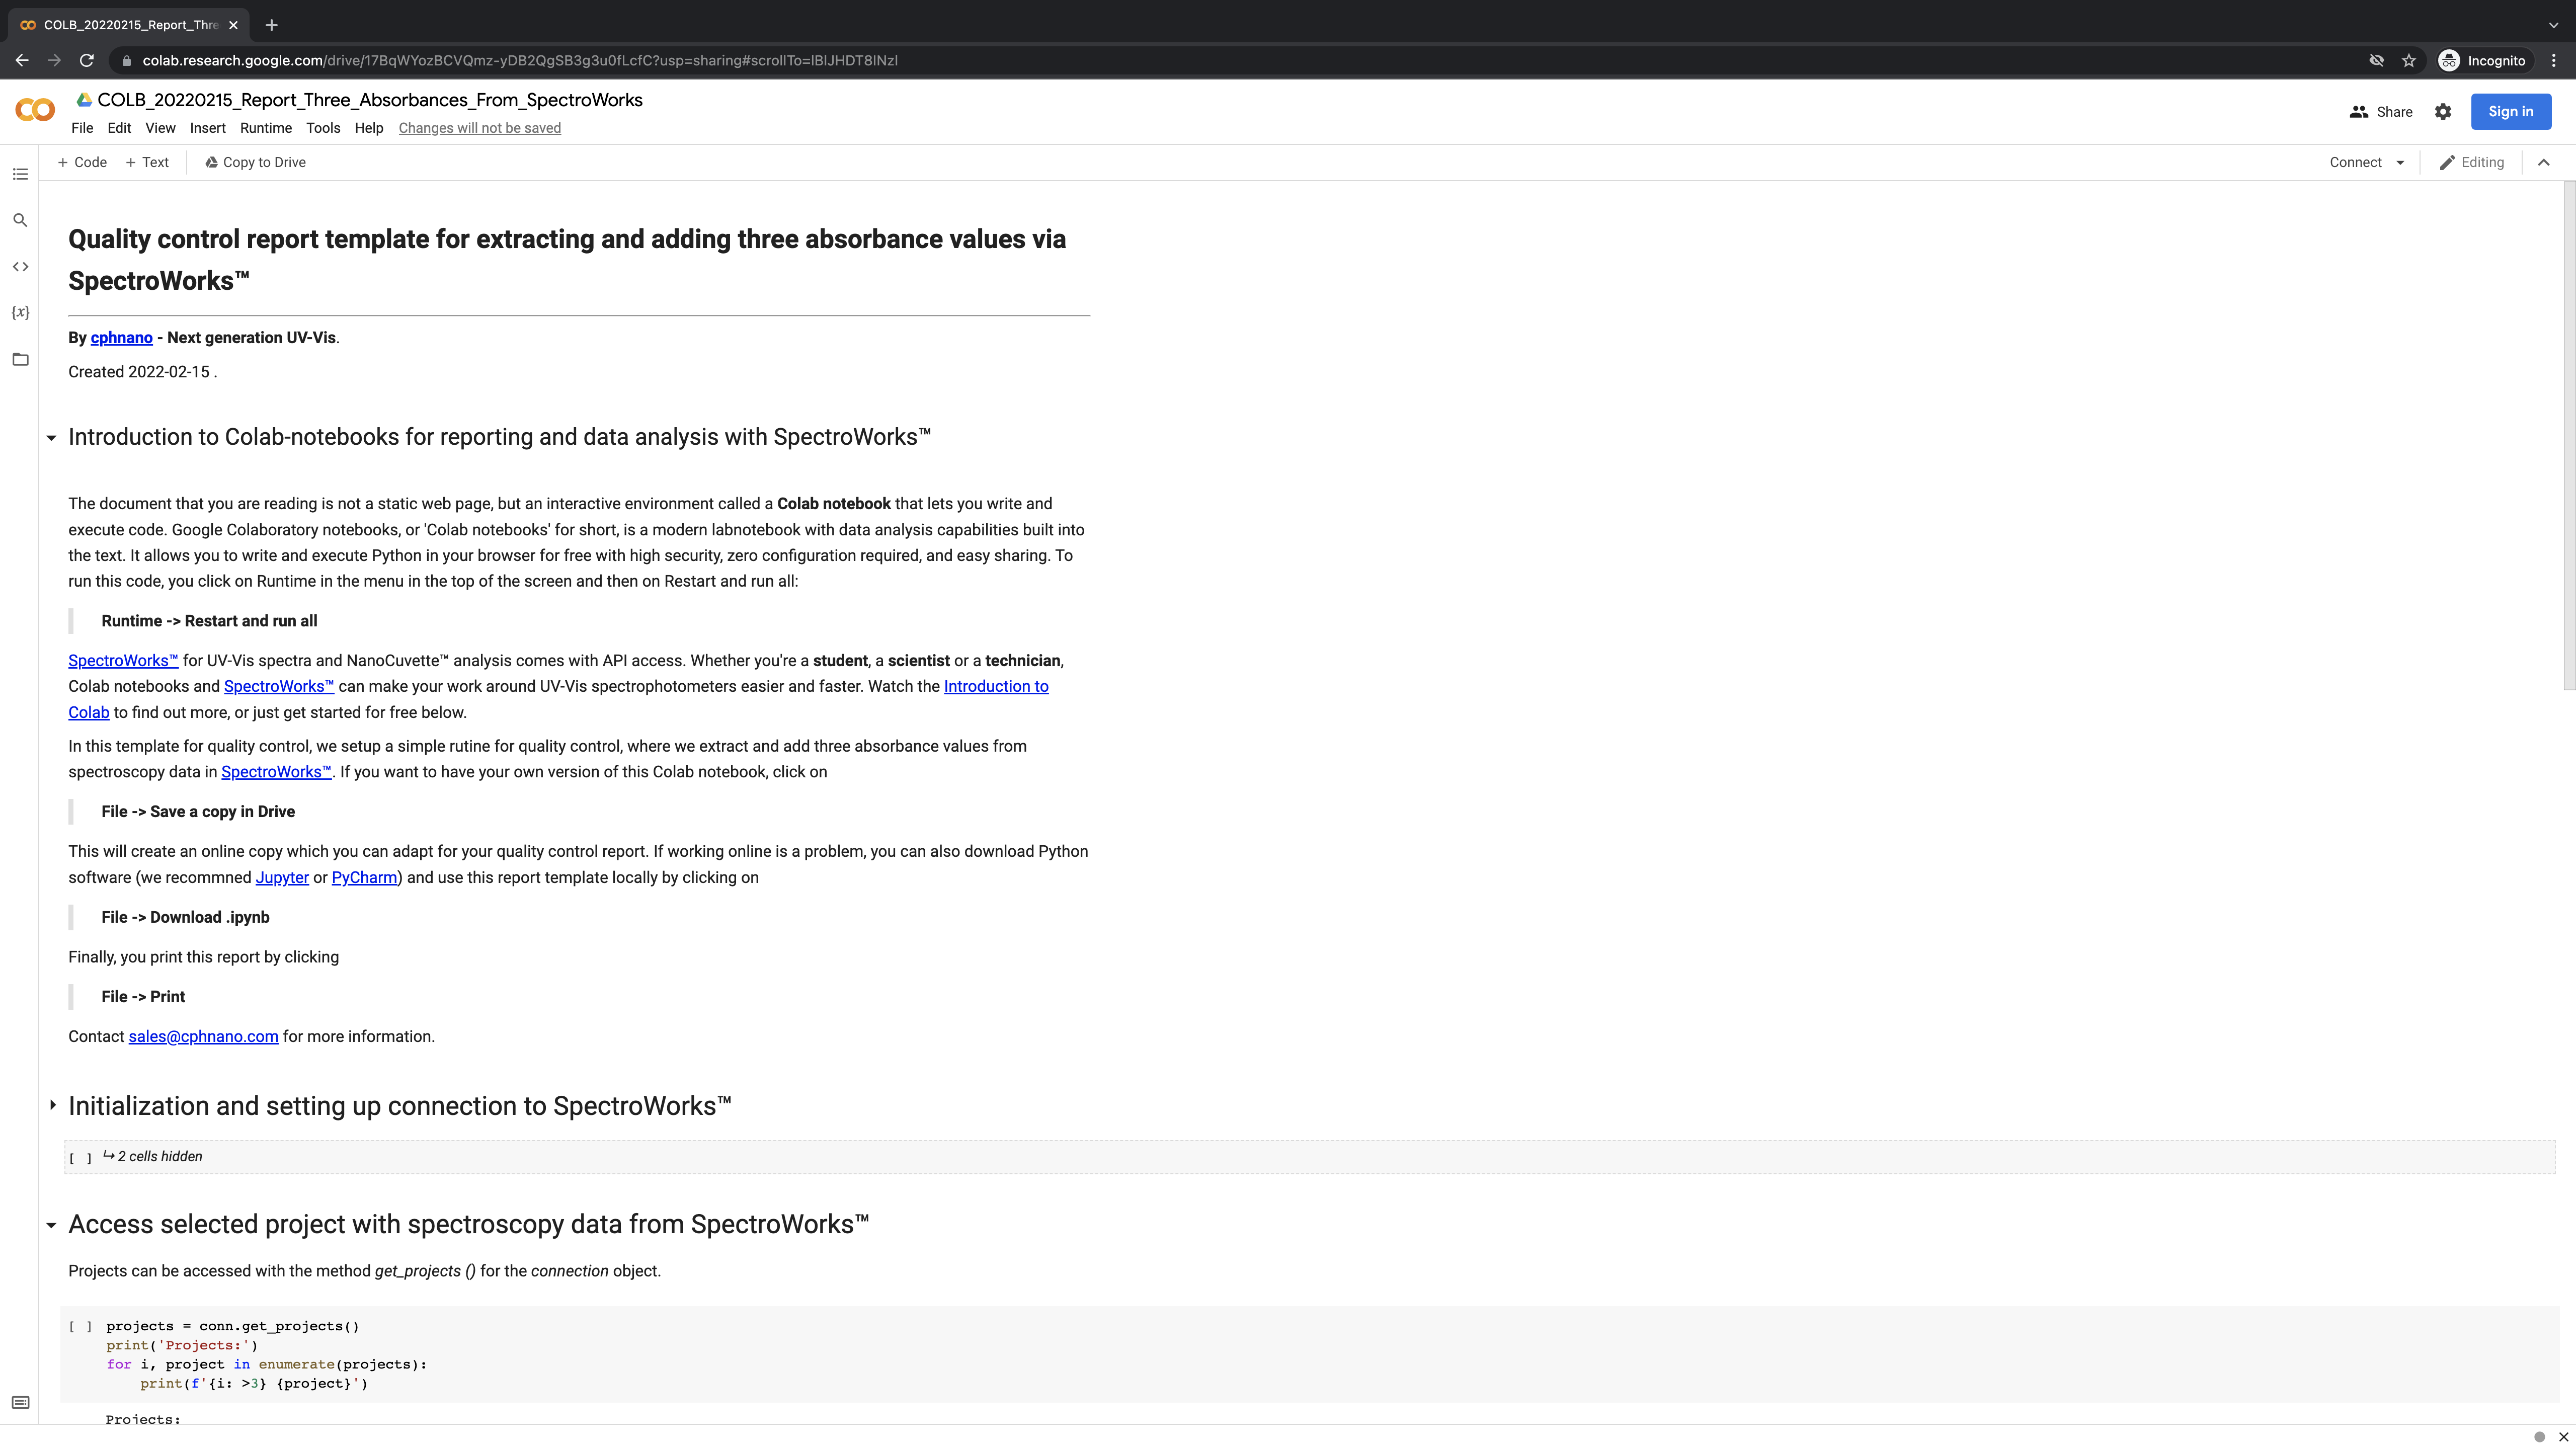Click the grey status circle at bottom right

click(2539, 1437)
